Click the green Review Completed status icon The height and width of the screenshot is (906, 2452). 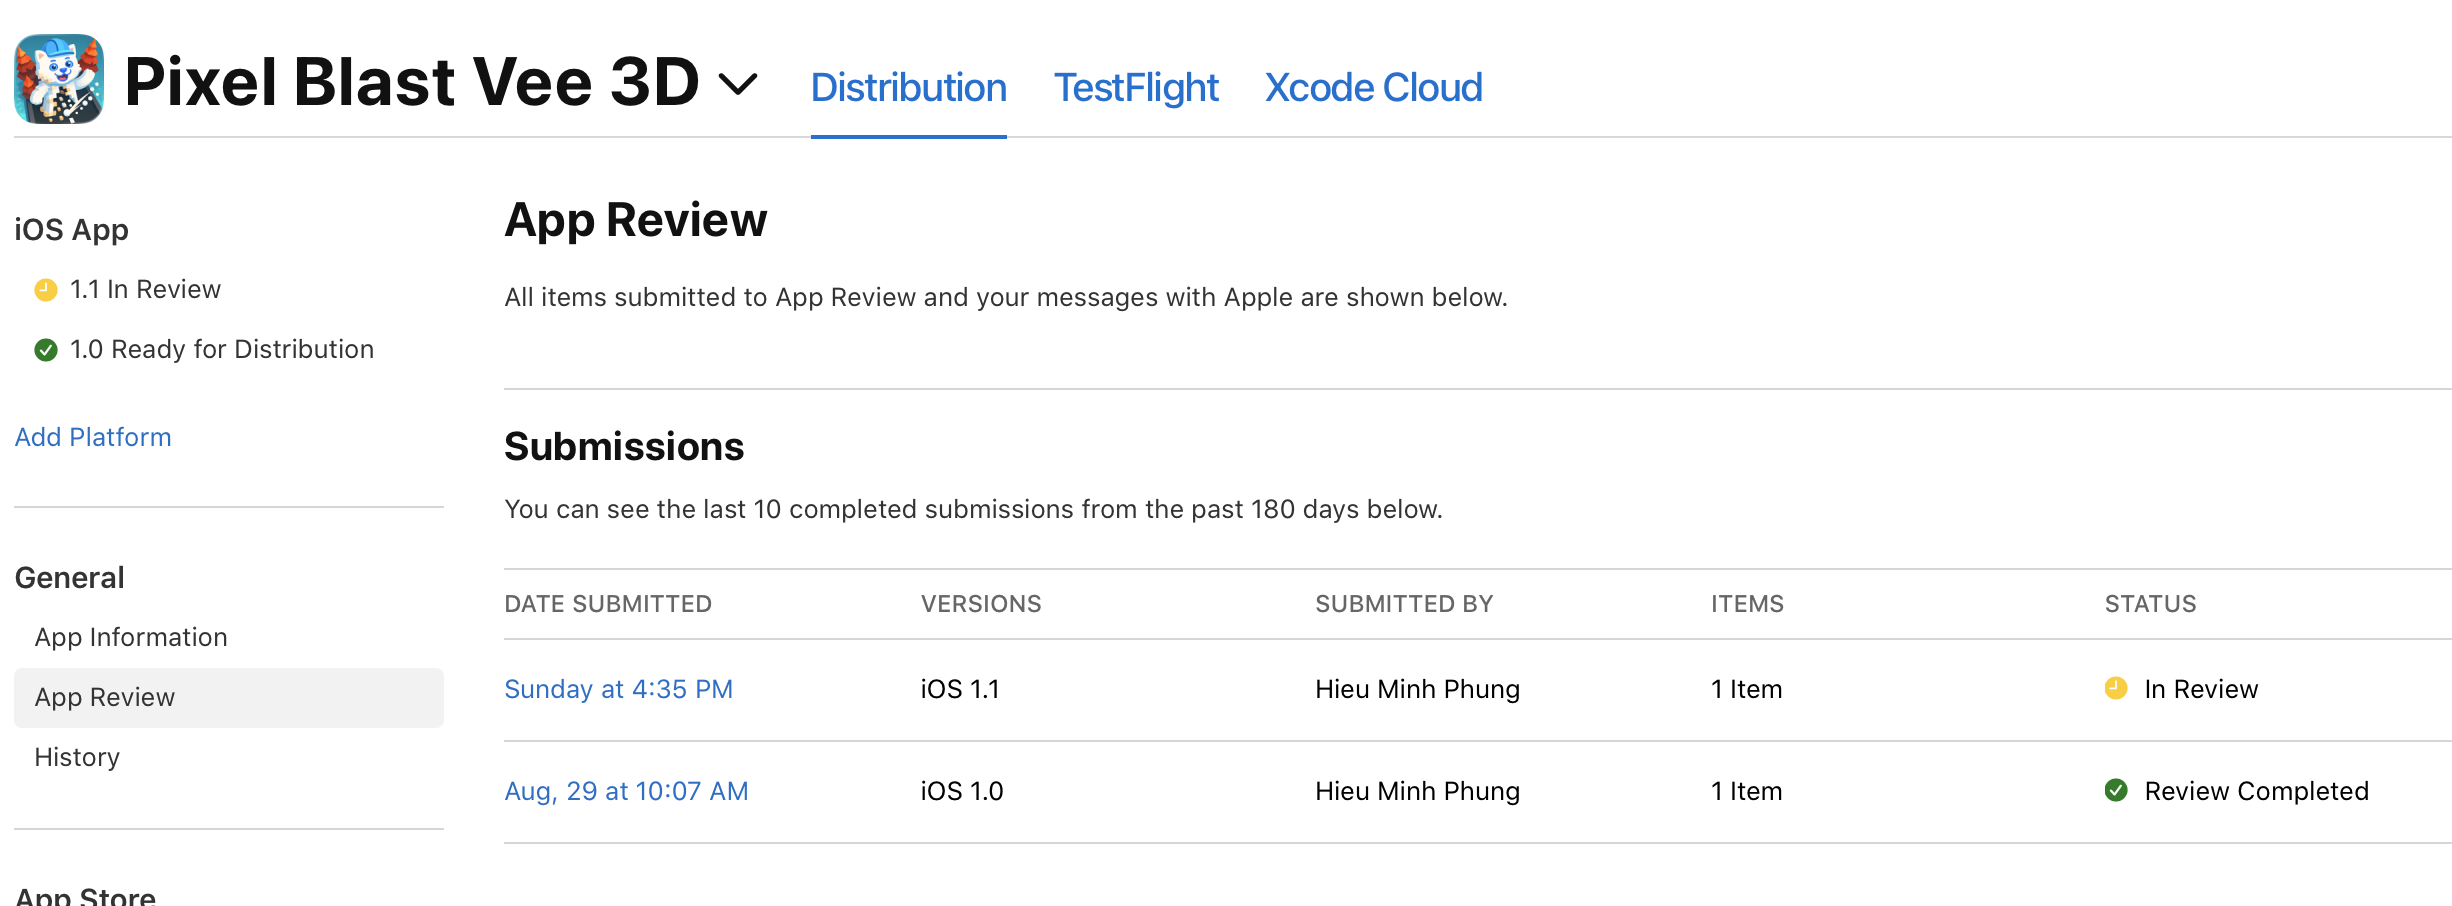click(x=2116, y=790)
